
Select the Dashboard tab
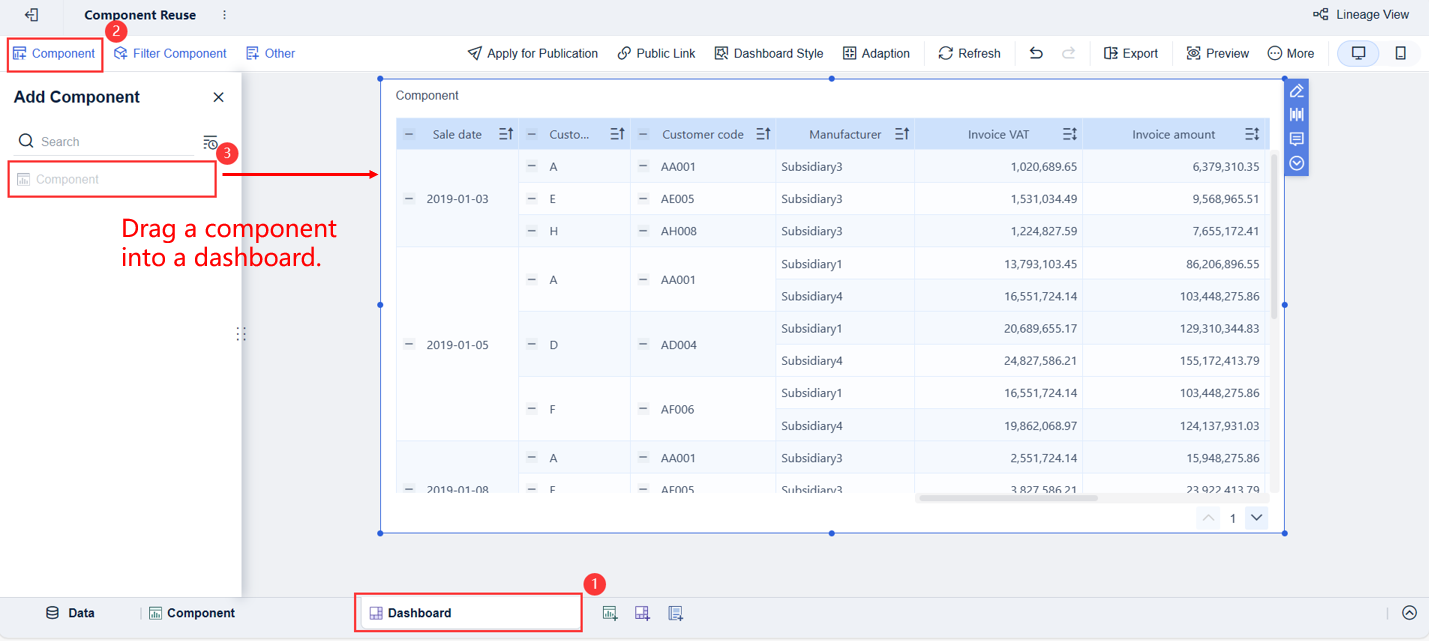point(468,613)
